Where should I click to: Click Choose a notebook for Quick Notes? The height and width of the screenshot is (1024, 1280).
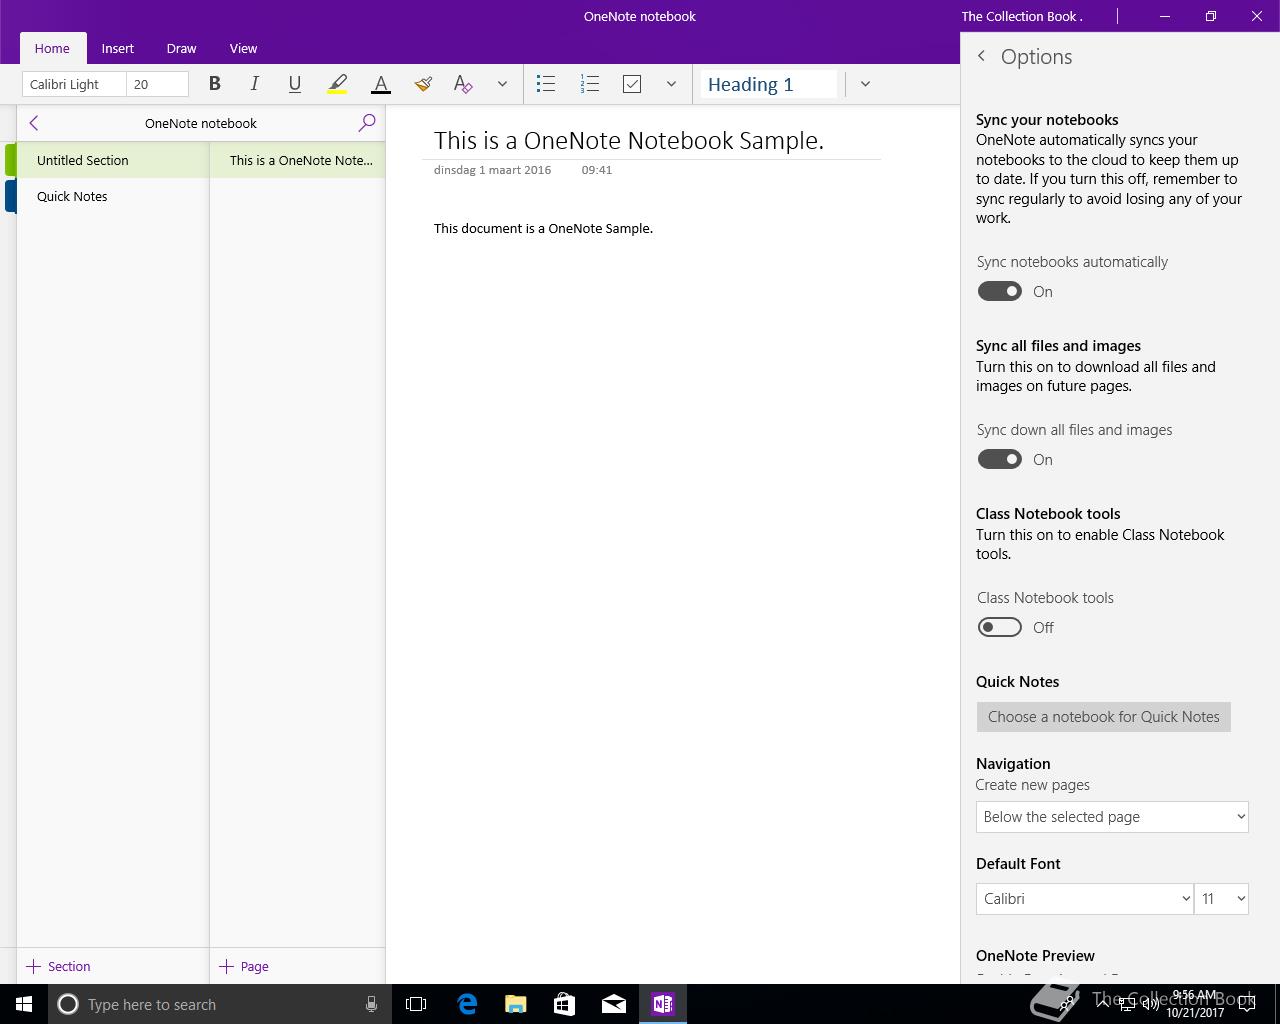pos(1103,716)
